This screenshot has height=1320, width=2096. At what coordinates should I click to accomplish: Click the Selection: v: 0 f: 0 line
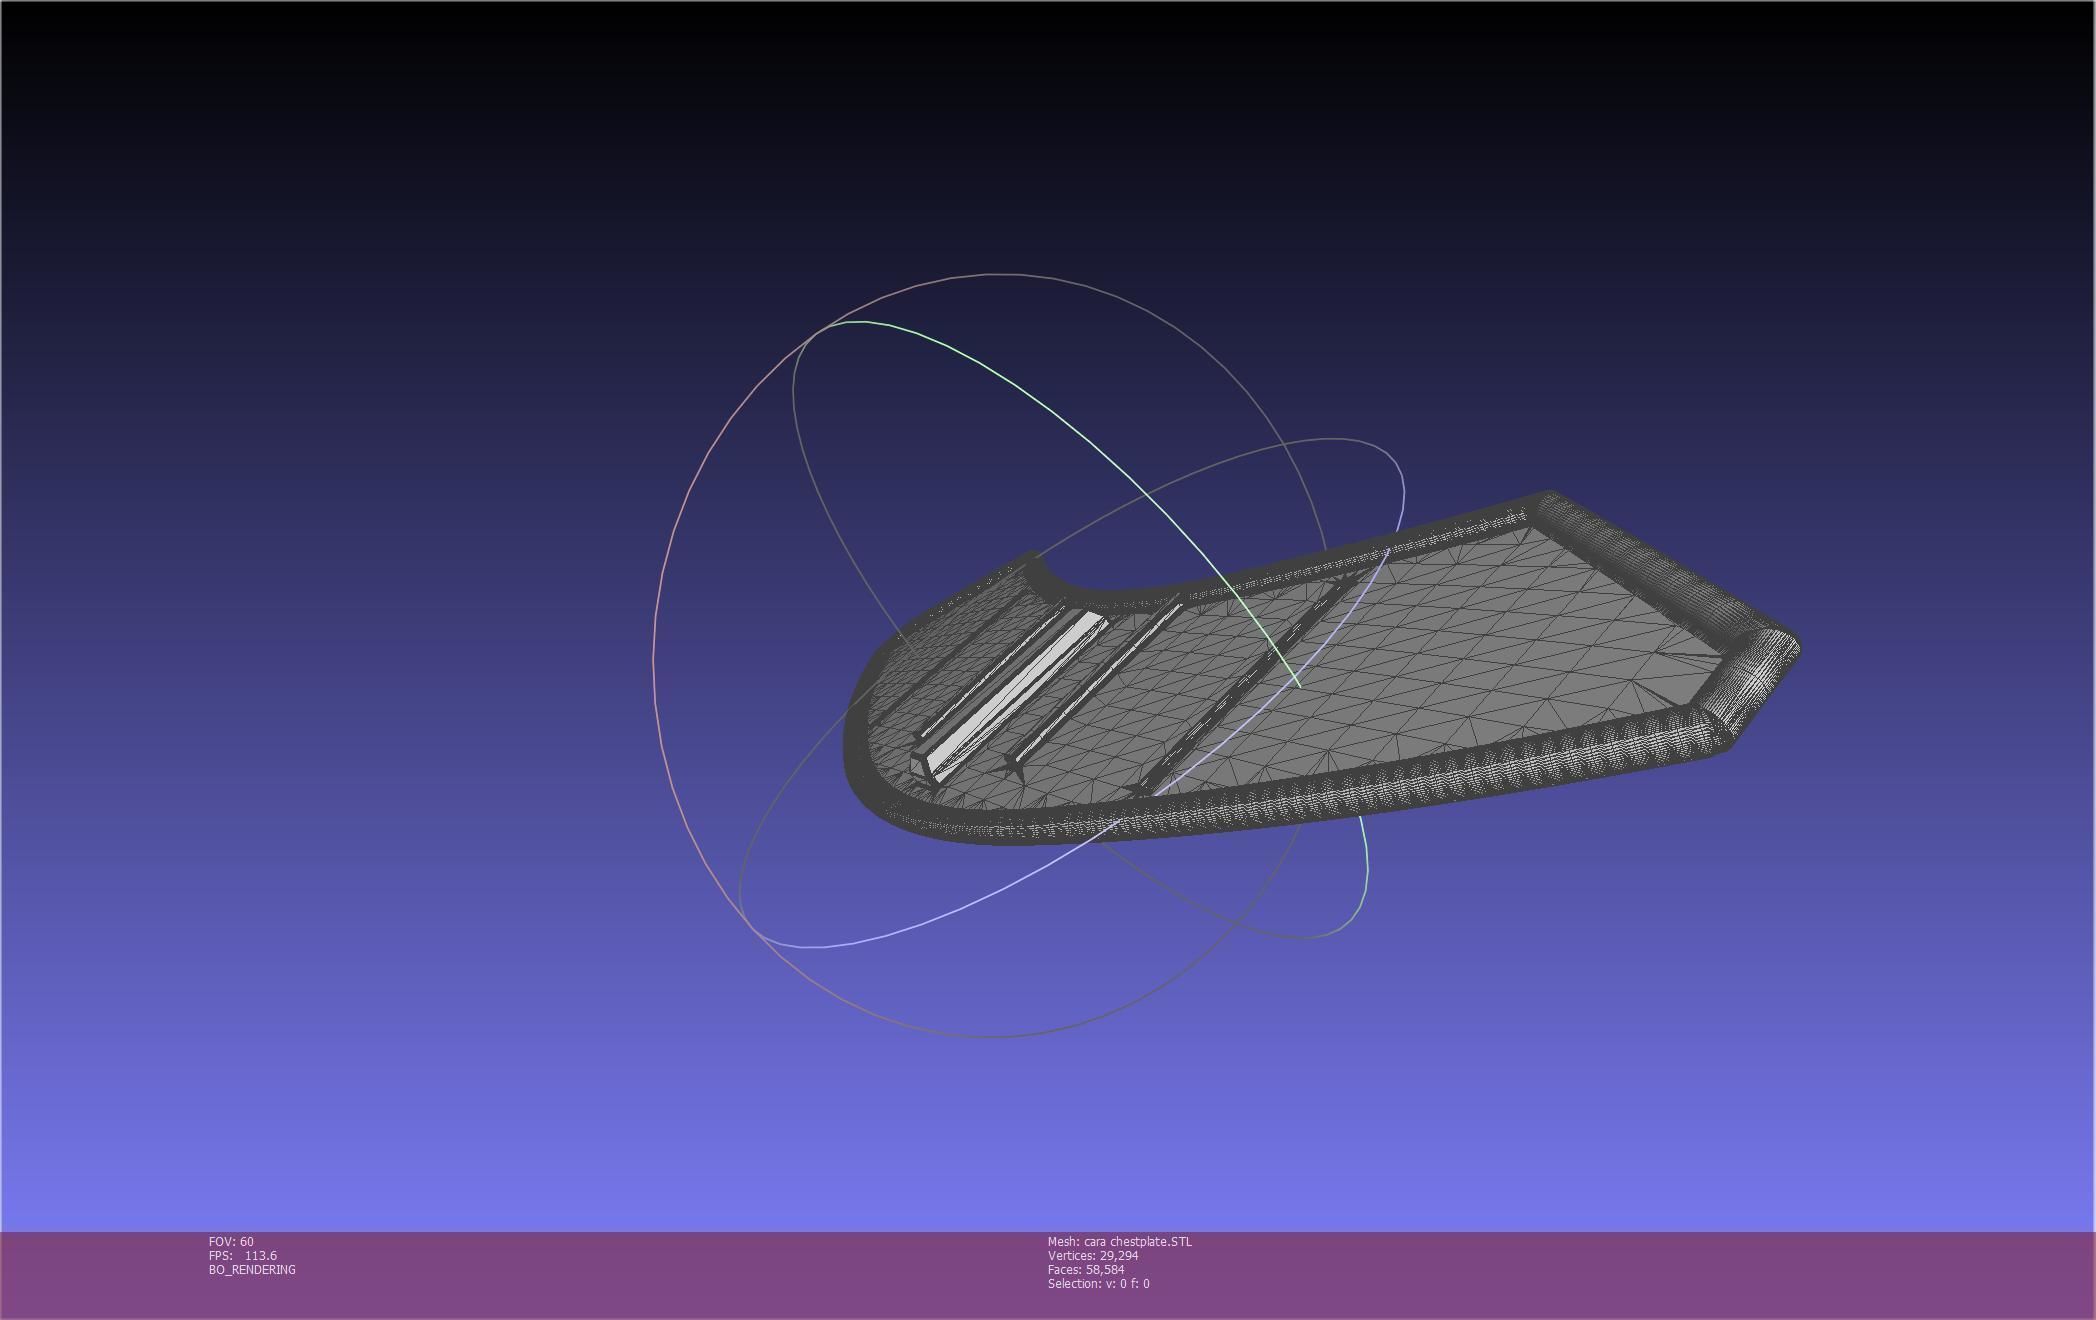coord(1098,1283)
